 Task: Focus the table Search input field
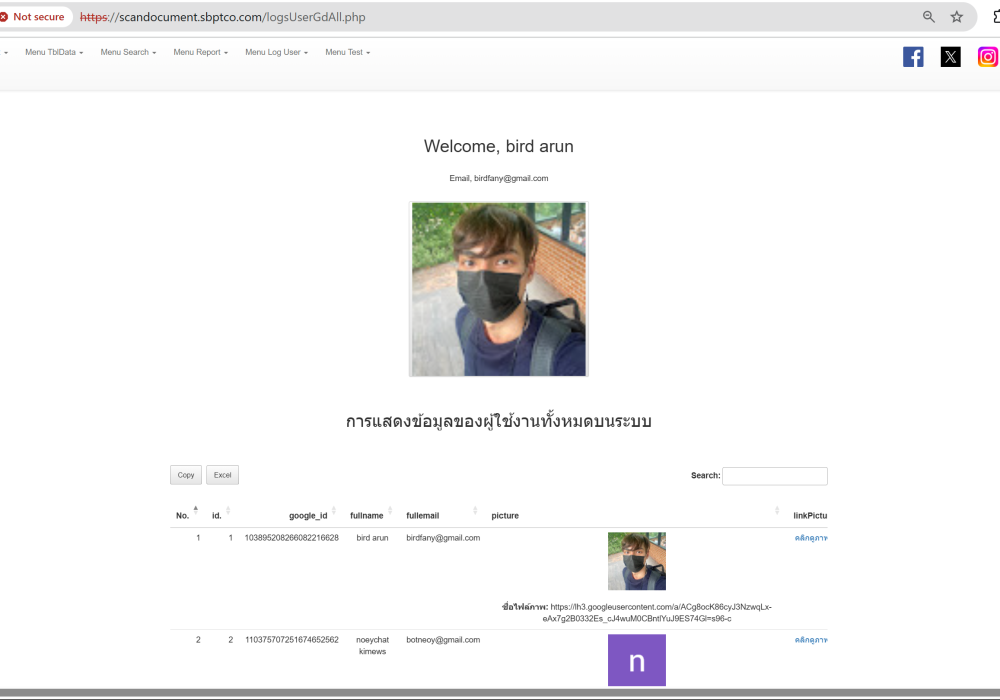click(x=774, y=476)
